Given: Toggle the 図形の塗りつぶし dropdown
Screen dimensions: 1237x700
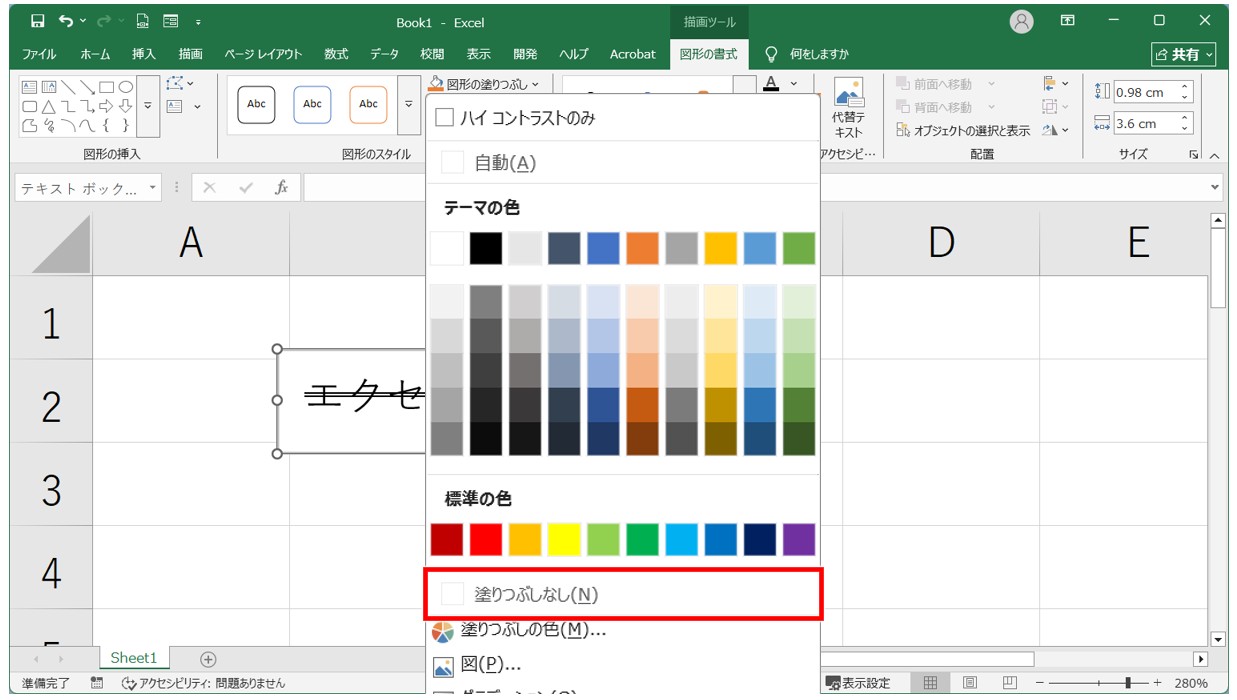Looking at the screenshot, I should [484, 84].
